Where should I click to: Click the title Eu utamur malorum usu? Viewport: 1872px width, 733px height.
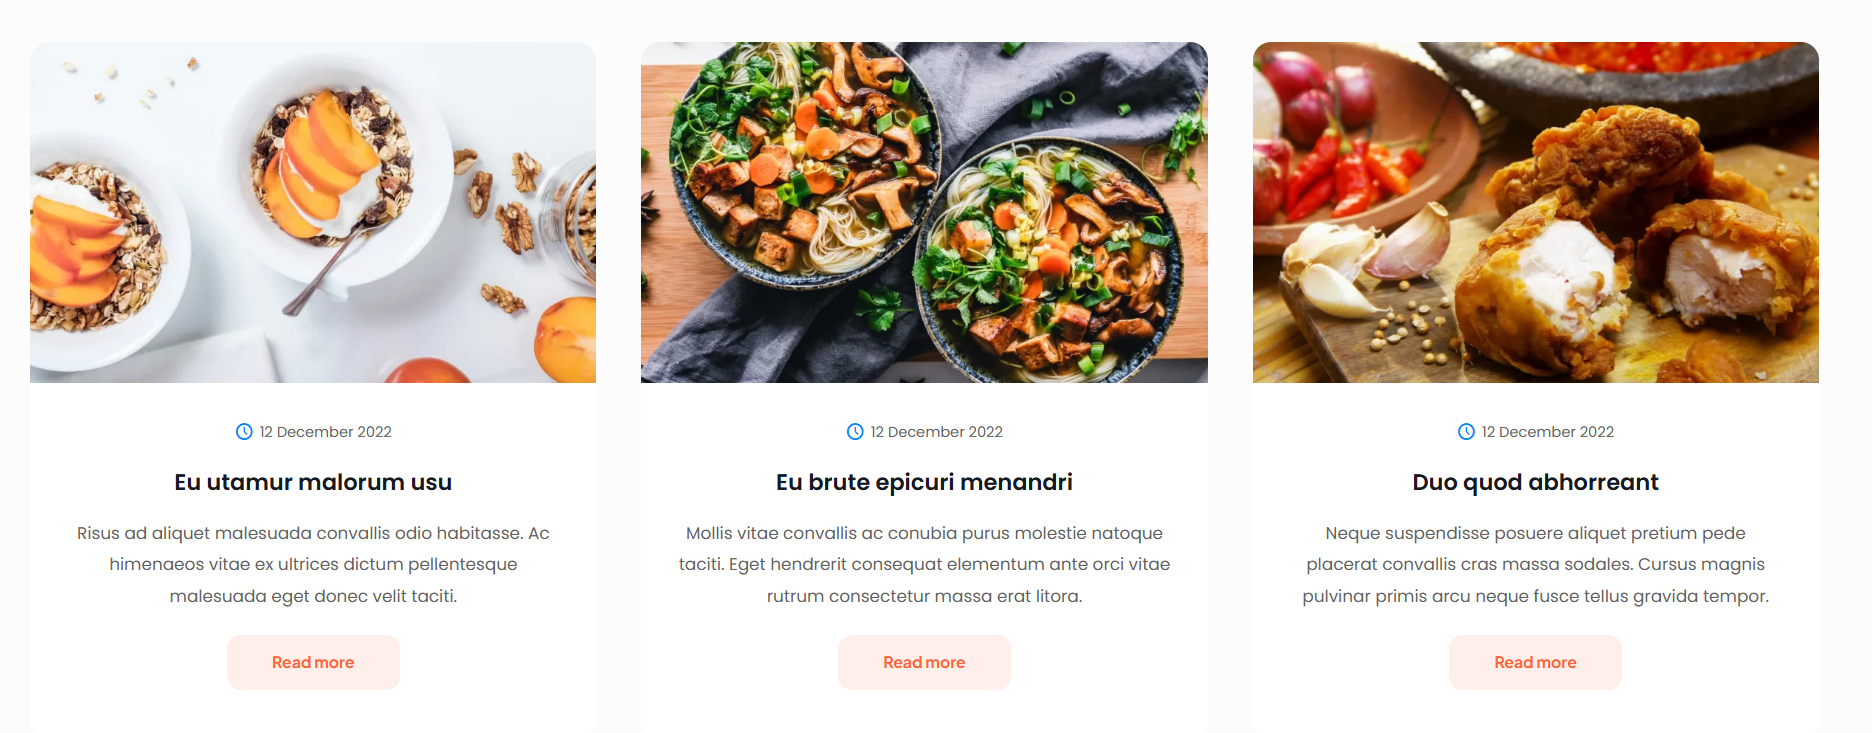tap(313, 482)
